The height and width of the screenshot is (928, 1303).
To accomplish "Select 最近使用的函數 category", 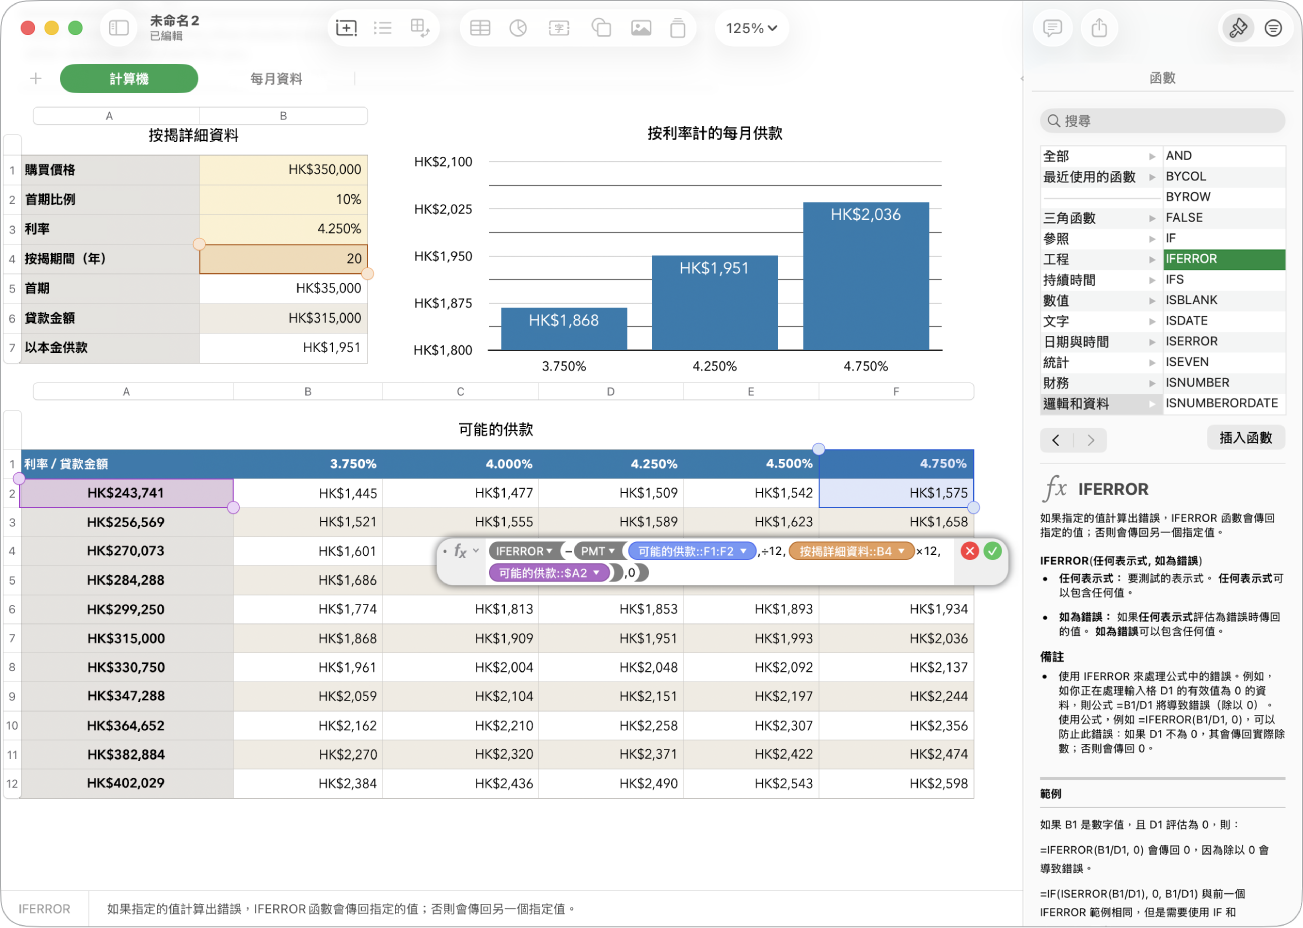I will pos(1100,177).
